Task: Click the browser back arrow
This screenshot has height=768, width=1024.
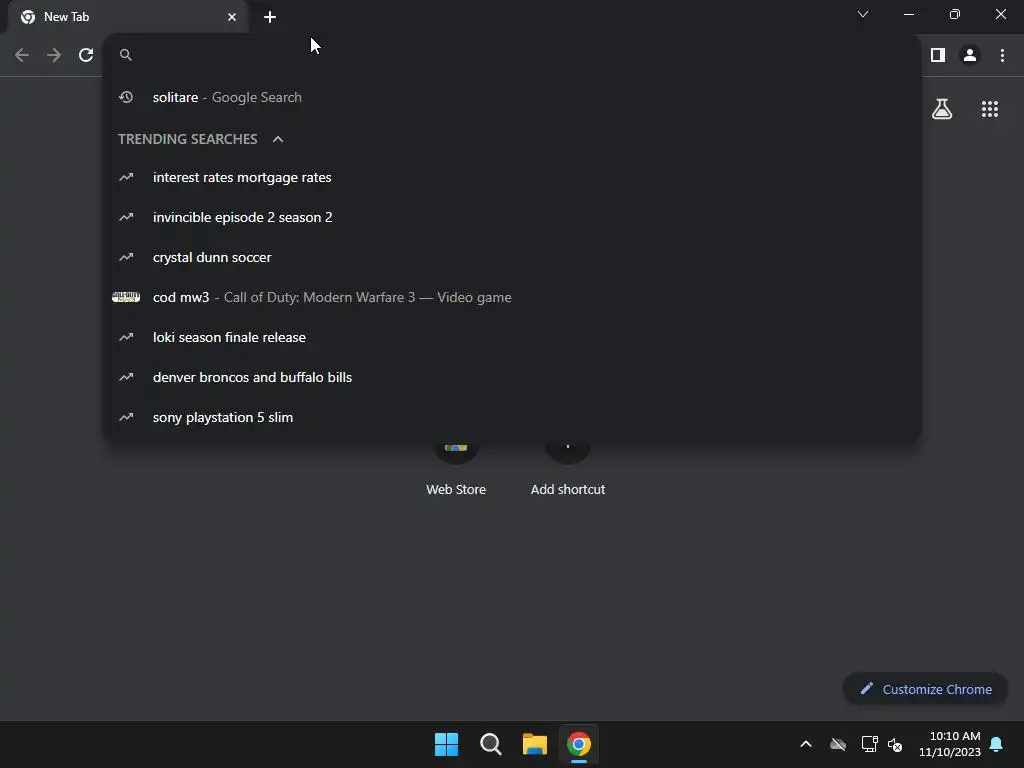Action: coord(22,55)
